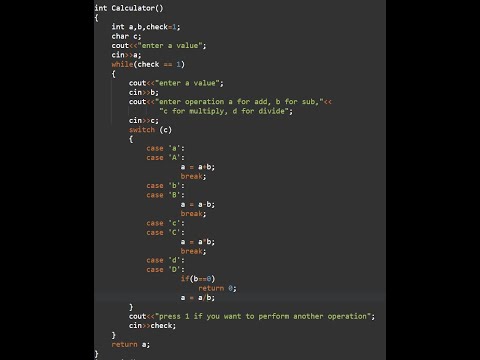
Task: Click the 'int Calculator()' function declaration line
Action: (x=129, y=8)
